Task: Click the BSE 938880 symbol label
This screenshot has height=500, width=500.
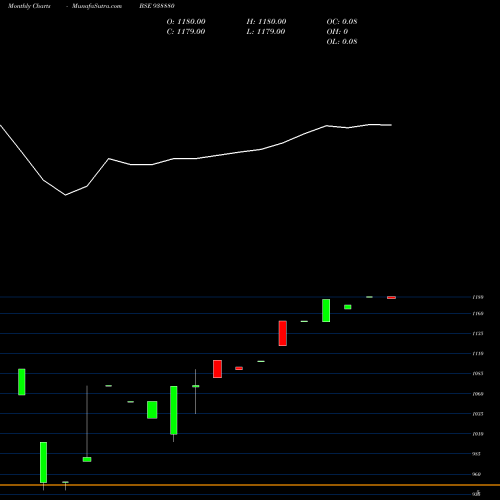Action: point(157,6)
